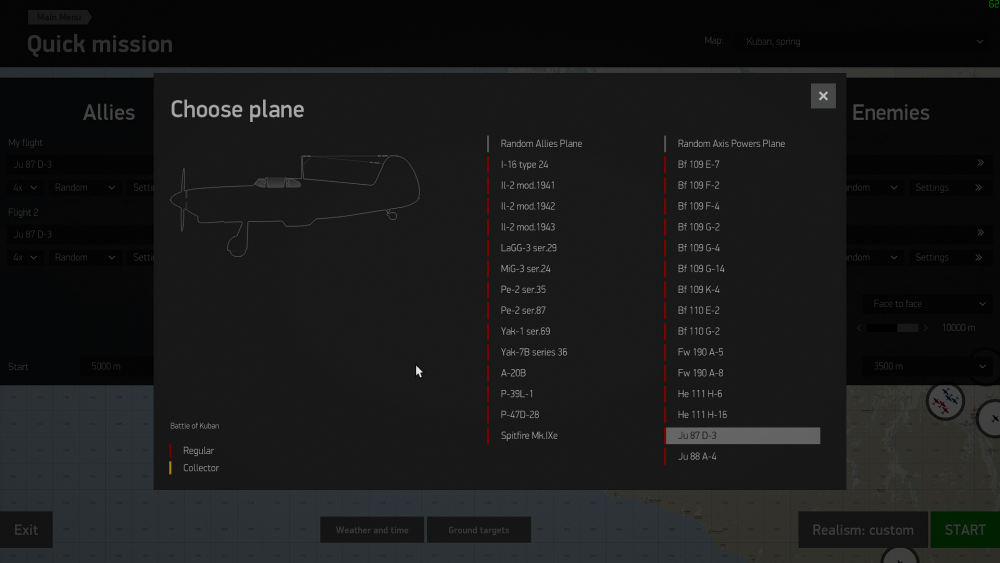Open the Map dropdown Kuban, spring

pos(864,41)
